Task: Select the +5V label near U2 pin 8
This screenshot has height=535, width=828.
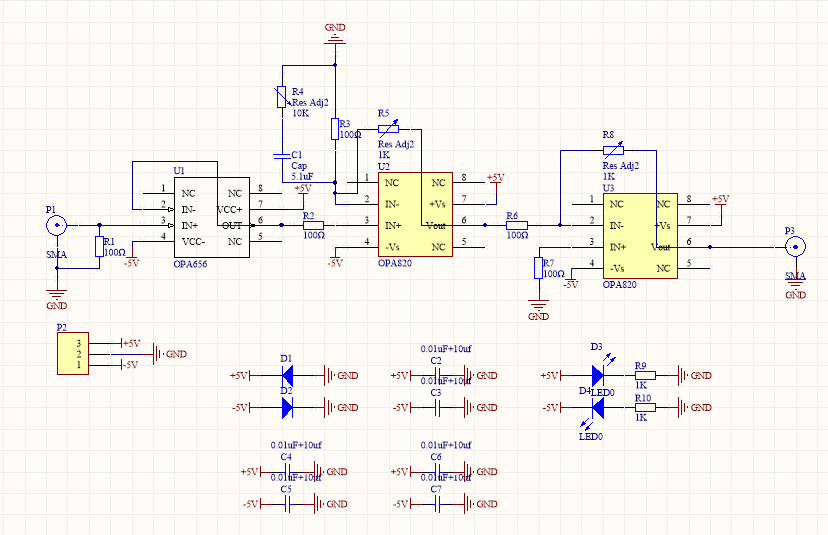Action: pyautogui.click(x=495, y=177)
